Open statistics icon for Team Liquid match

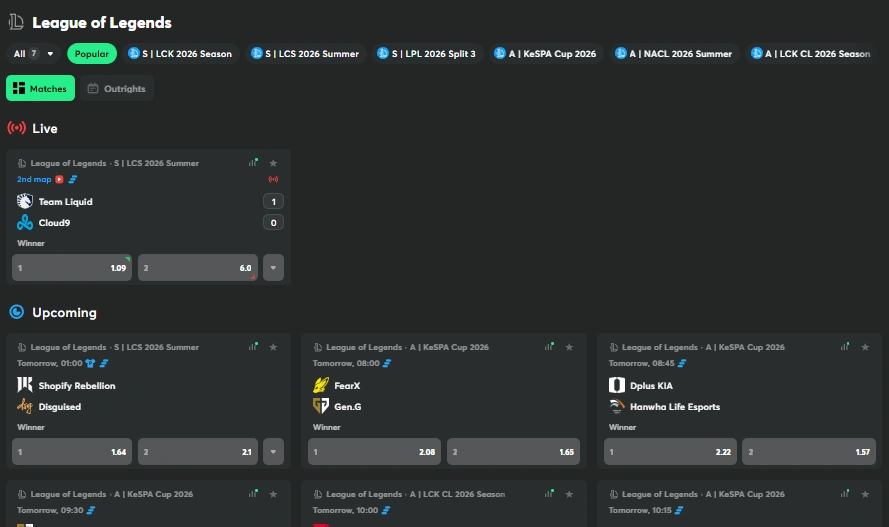point(253,163)
